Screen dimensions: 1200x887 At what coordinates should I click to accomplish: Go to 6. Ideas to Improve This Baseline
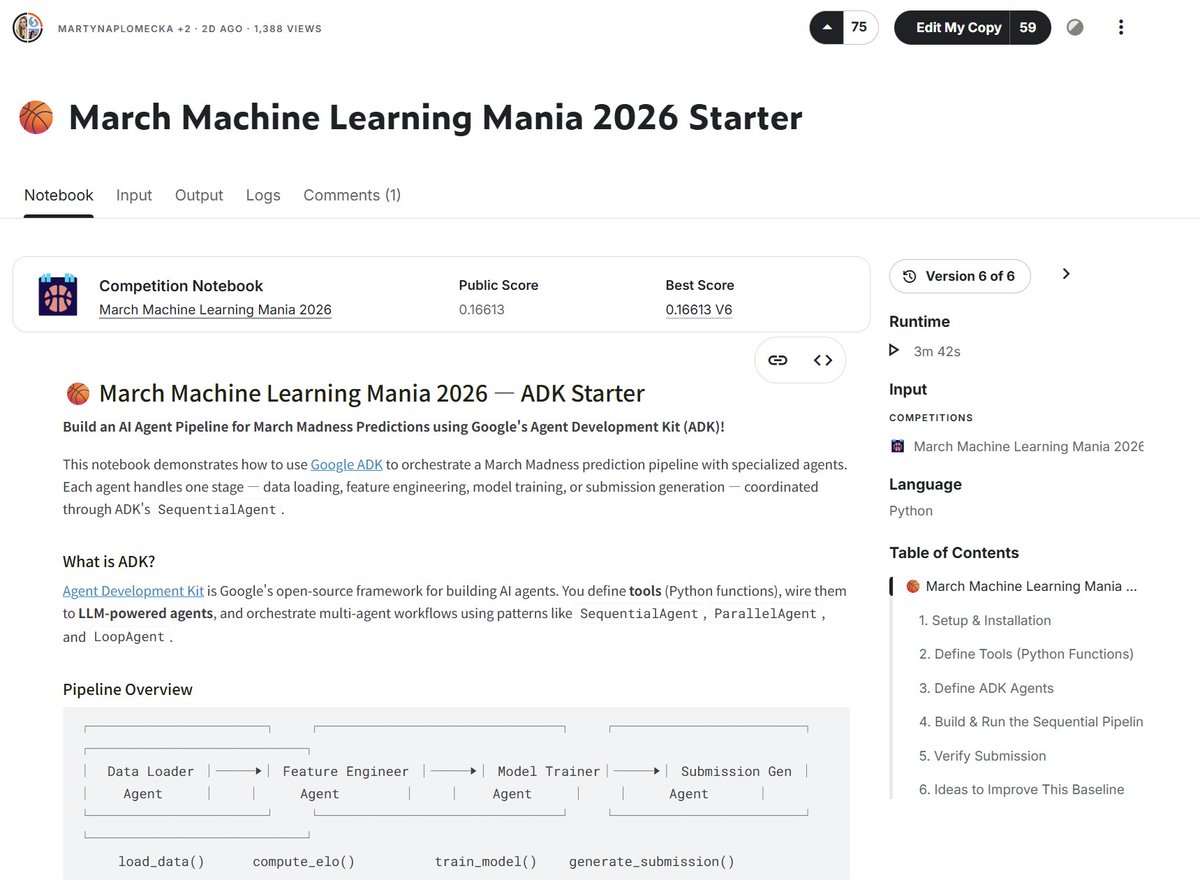(x=1021, y=789)
